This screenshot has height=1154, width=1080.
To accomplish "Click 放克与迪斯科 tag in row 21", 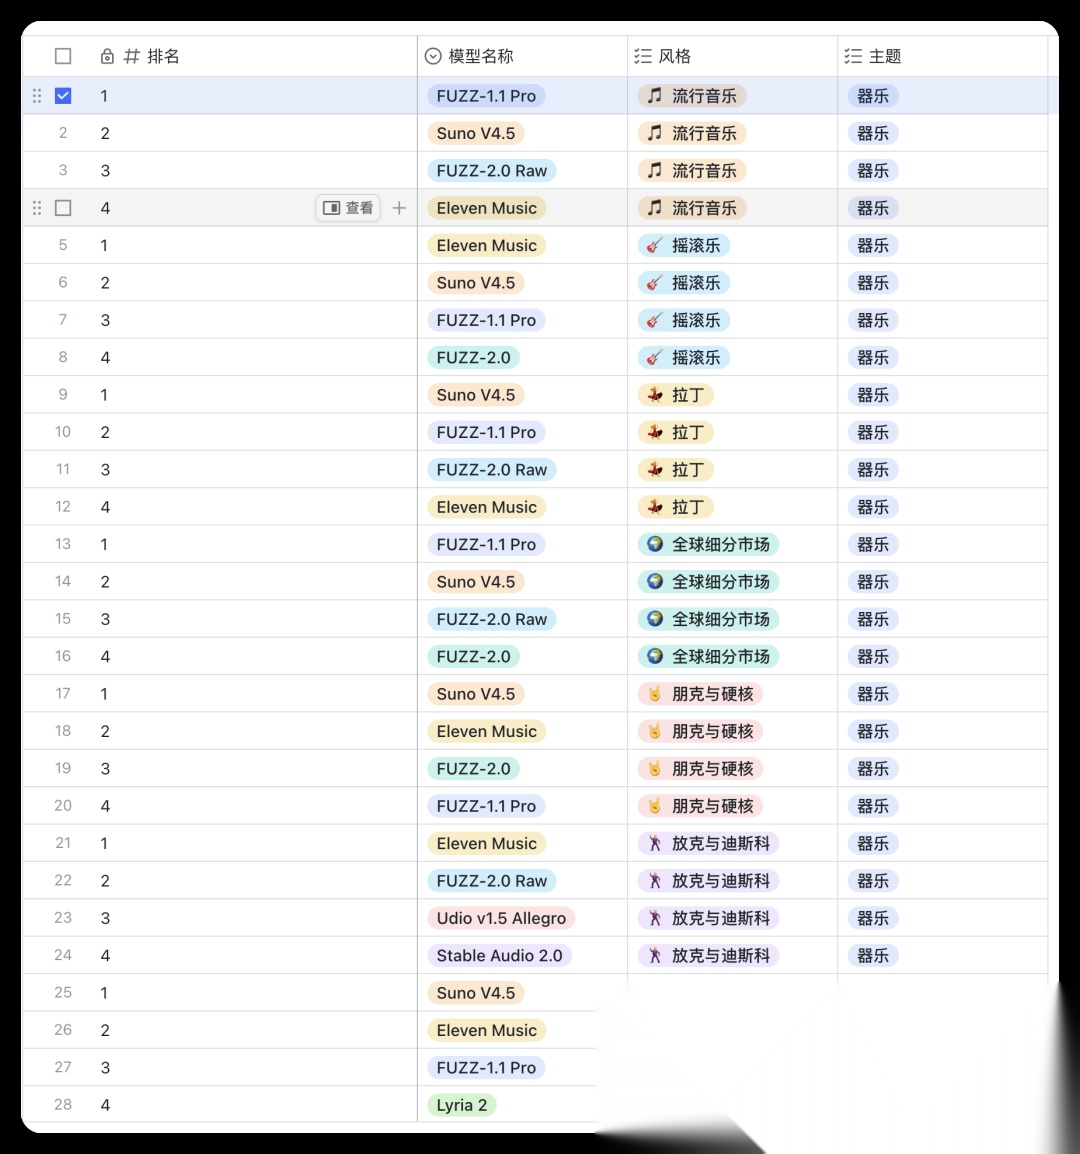I will 708,843.
